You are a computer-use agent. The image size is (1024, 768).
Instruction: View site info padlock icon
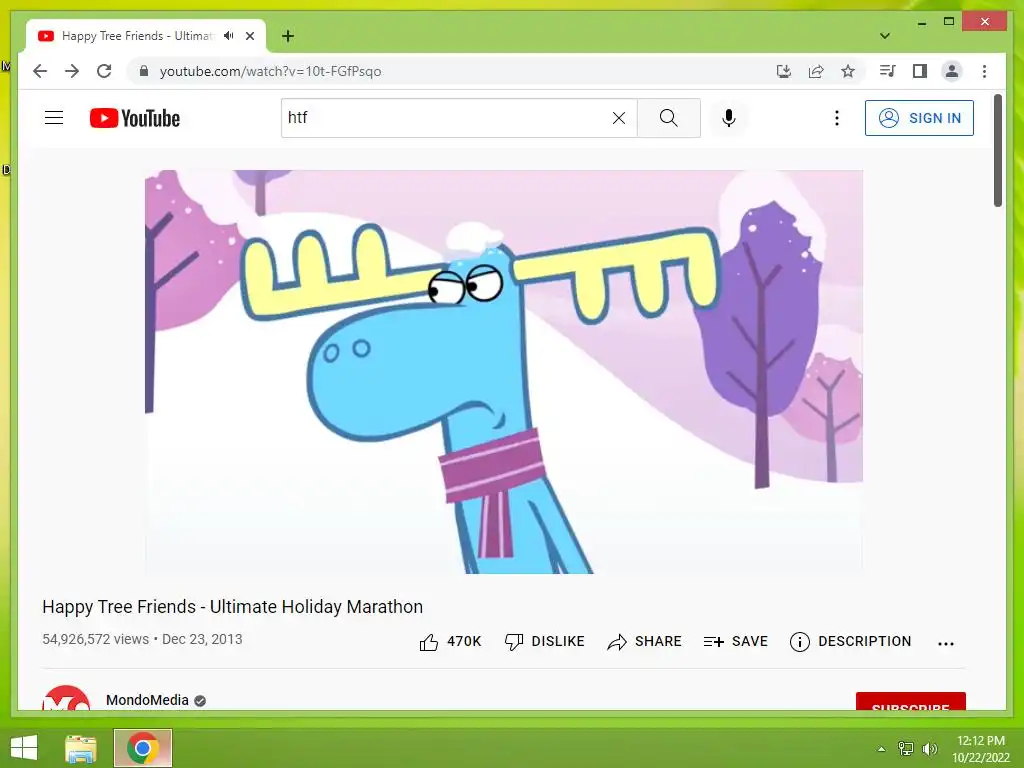pyautogui.click(x=144, y=71)
